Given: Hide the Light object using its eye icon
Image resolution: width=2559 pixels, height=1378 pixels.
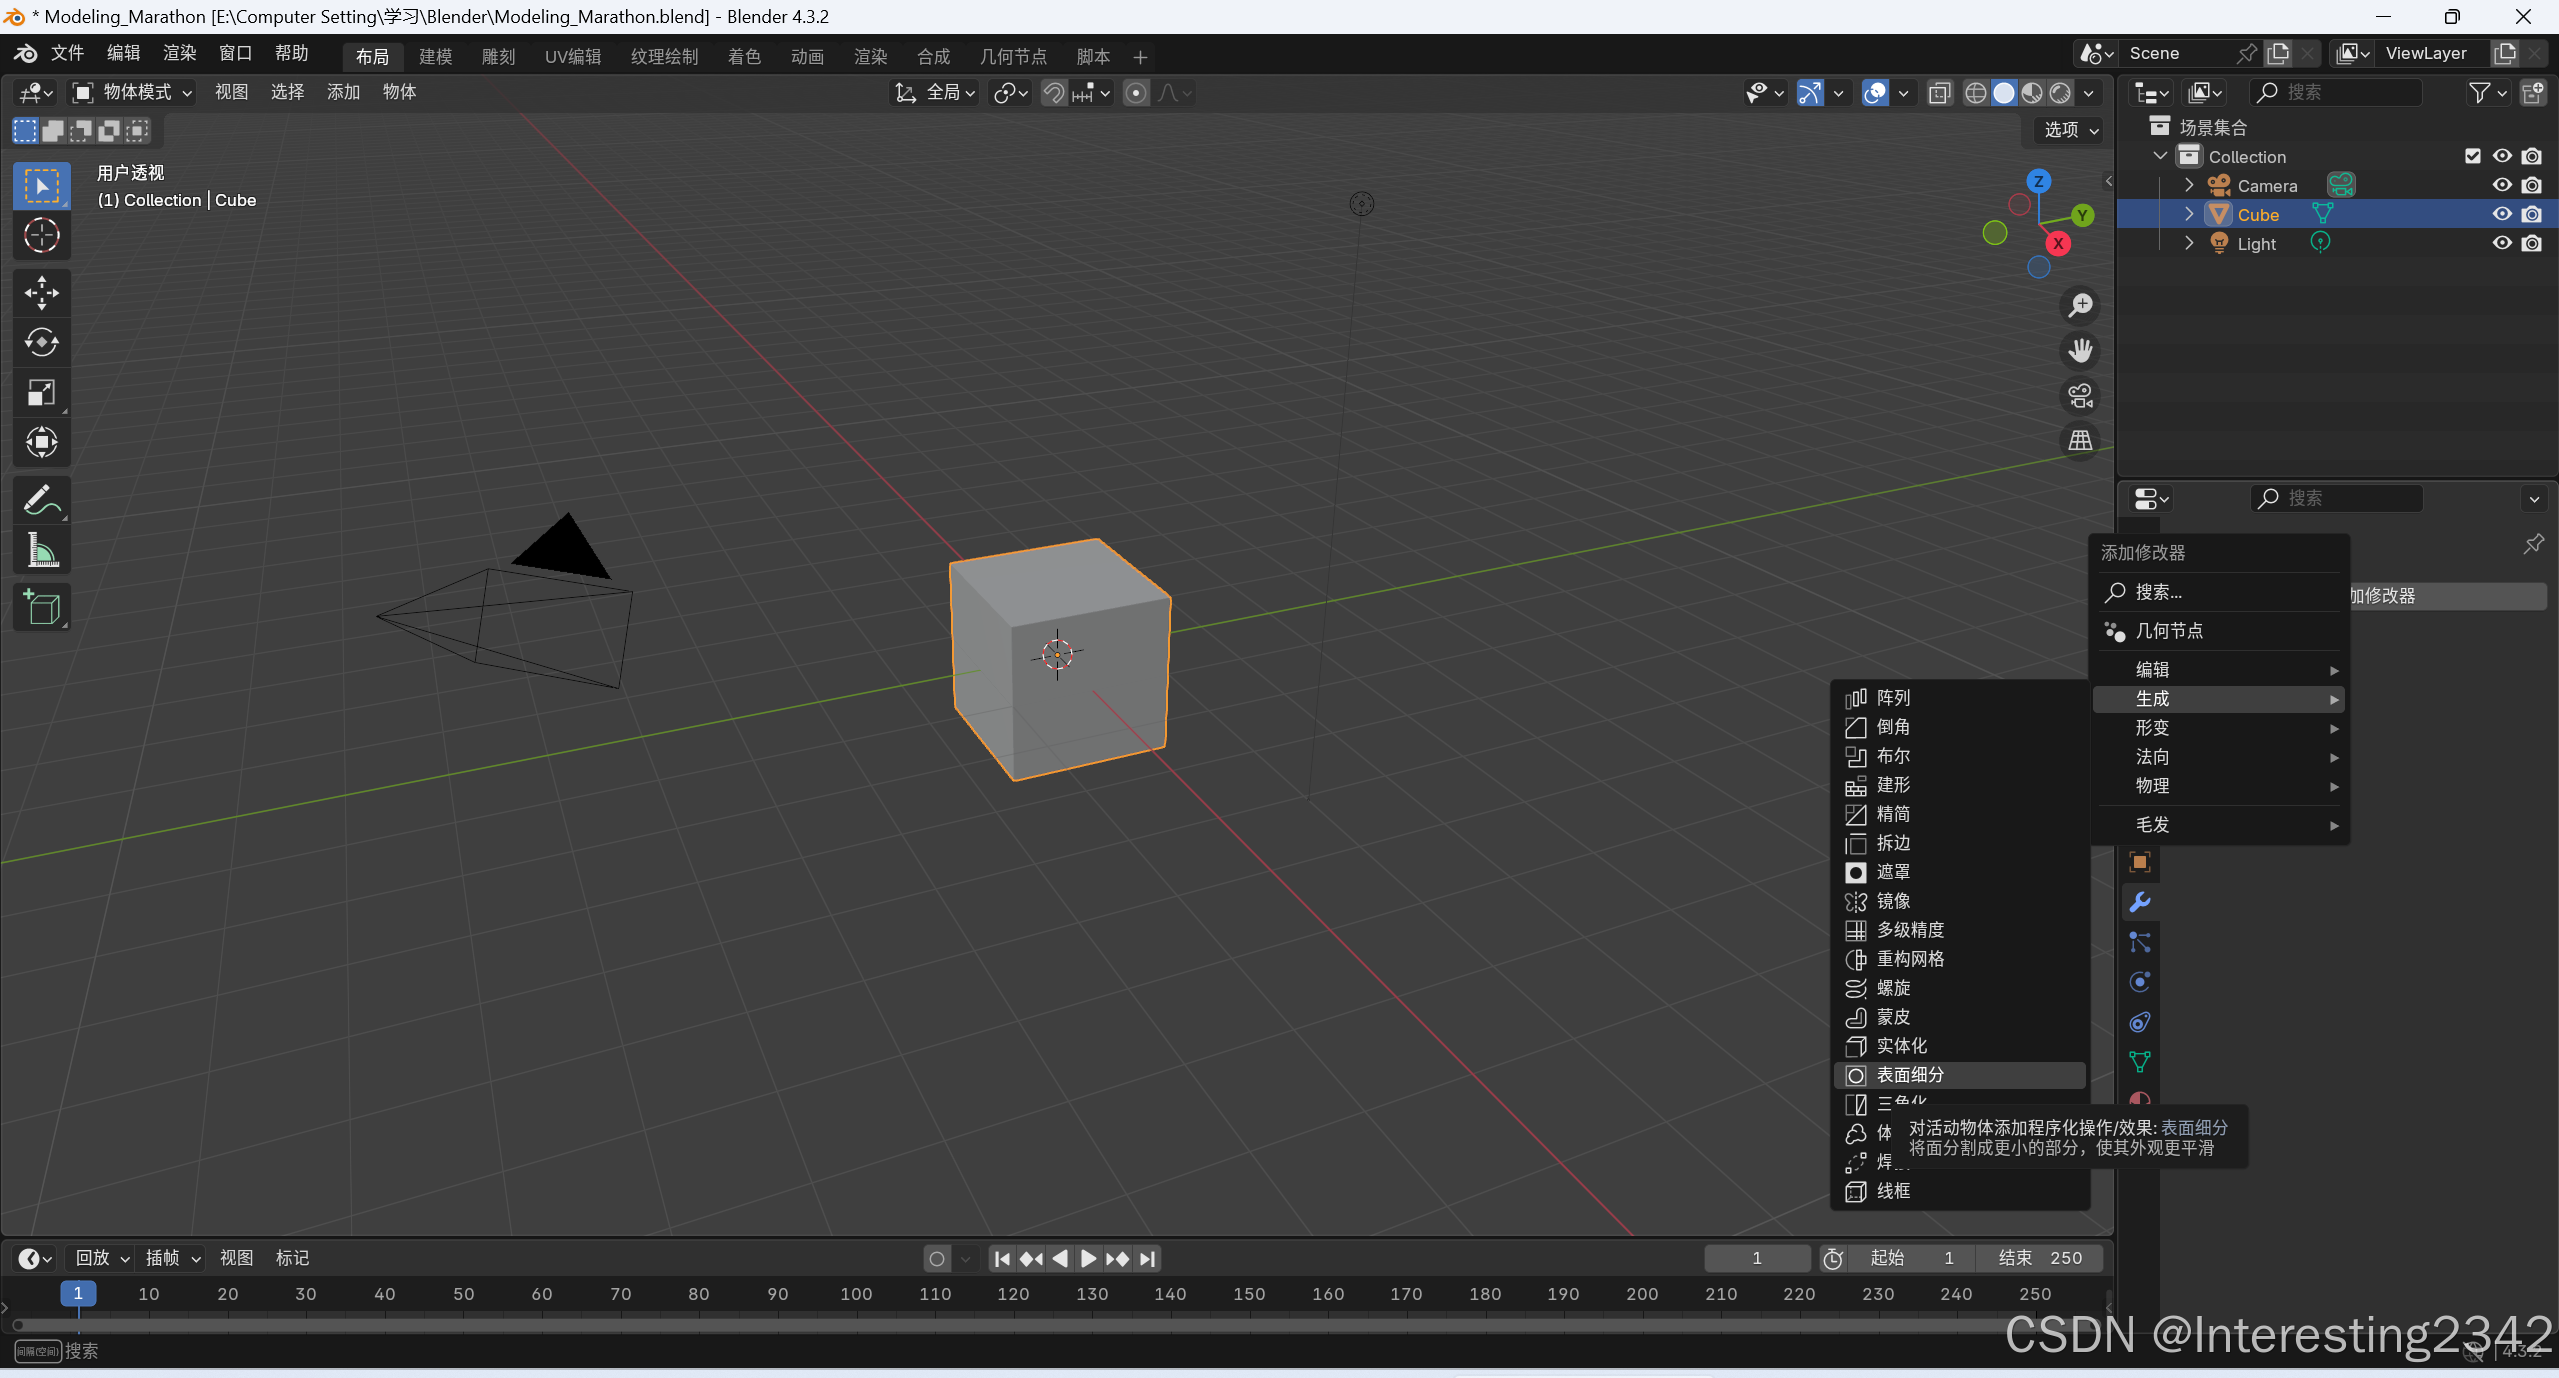Looking at the screenshot, I should (2501, 243).
